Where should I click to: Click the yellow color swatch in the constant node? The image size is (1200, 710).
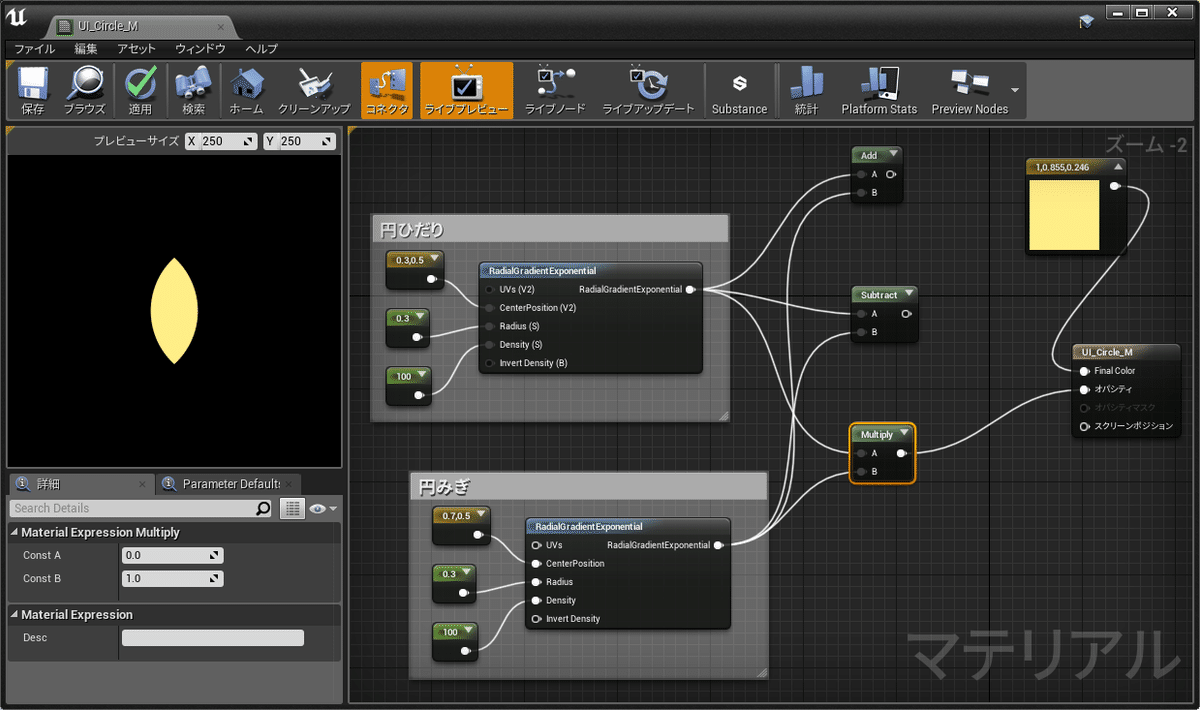tap(1064, 214)
